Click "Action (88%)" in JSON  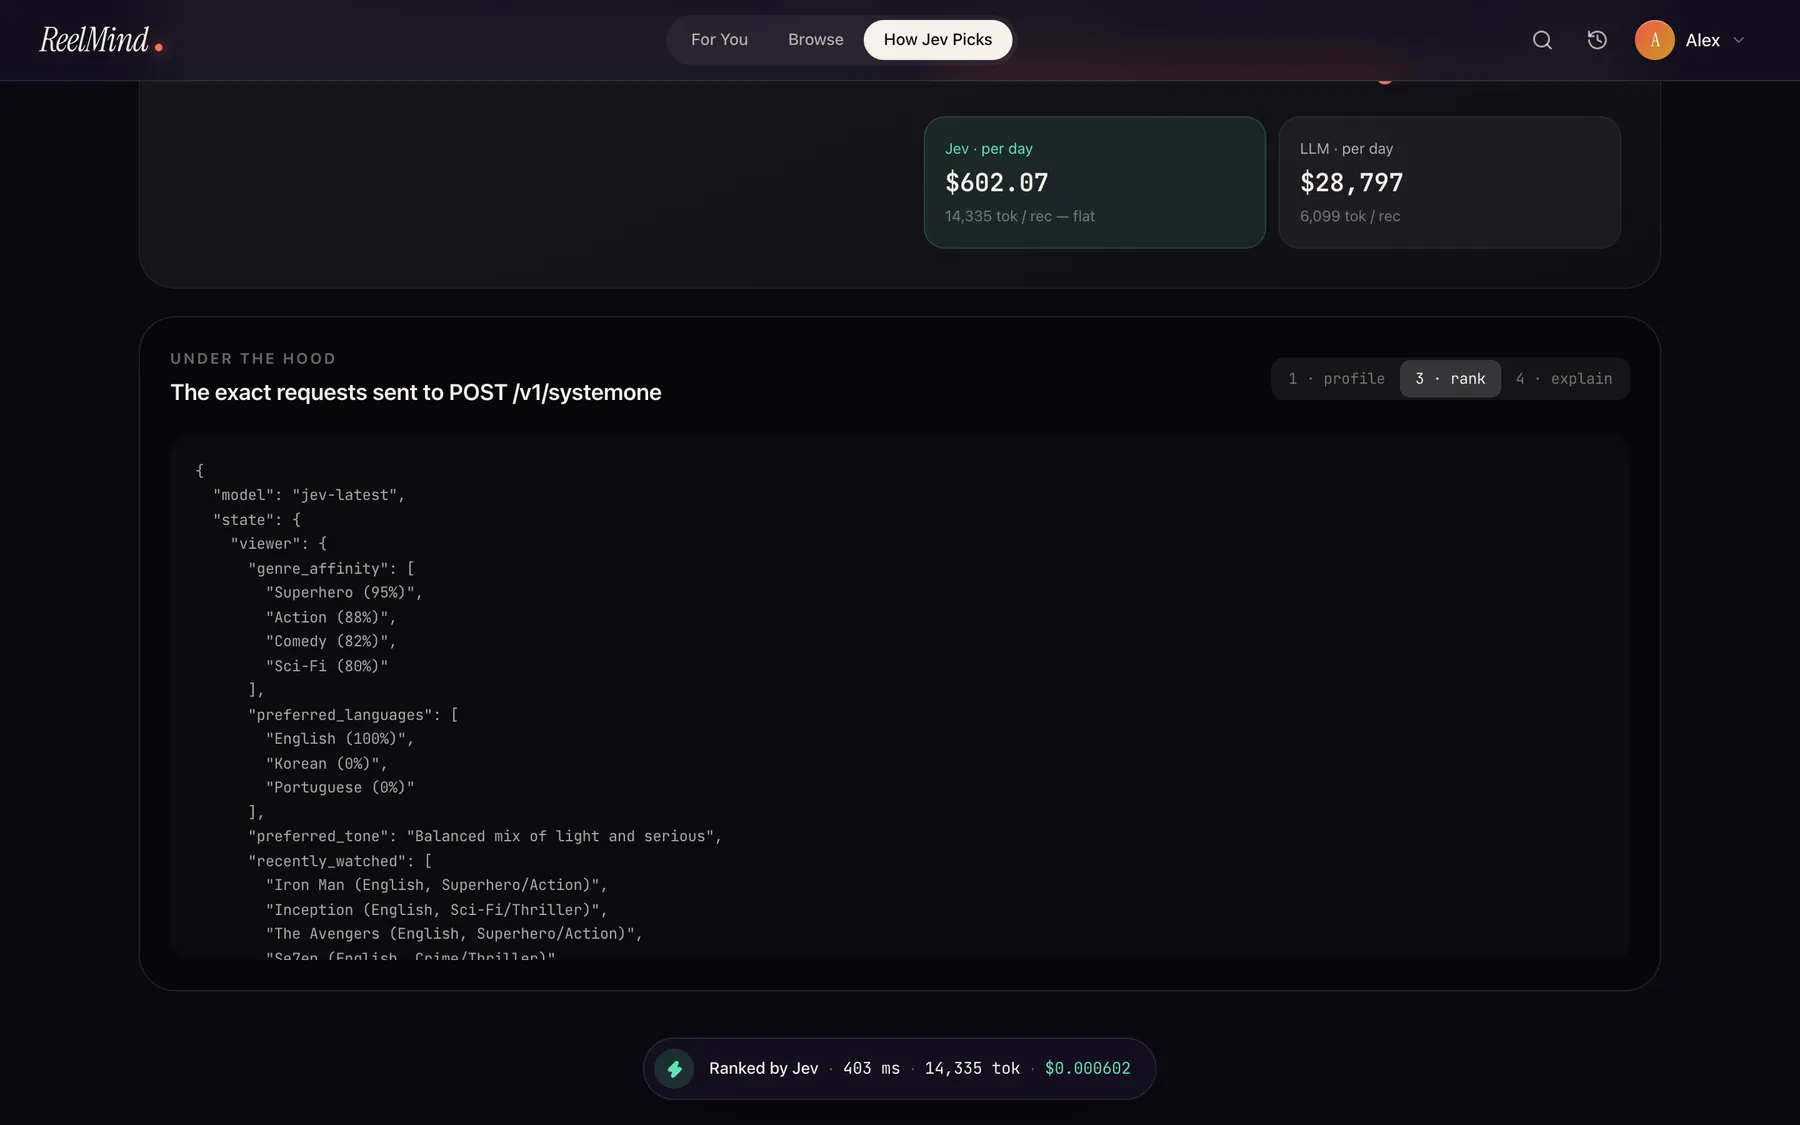coord(331,617)
